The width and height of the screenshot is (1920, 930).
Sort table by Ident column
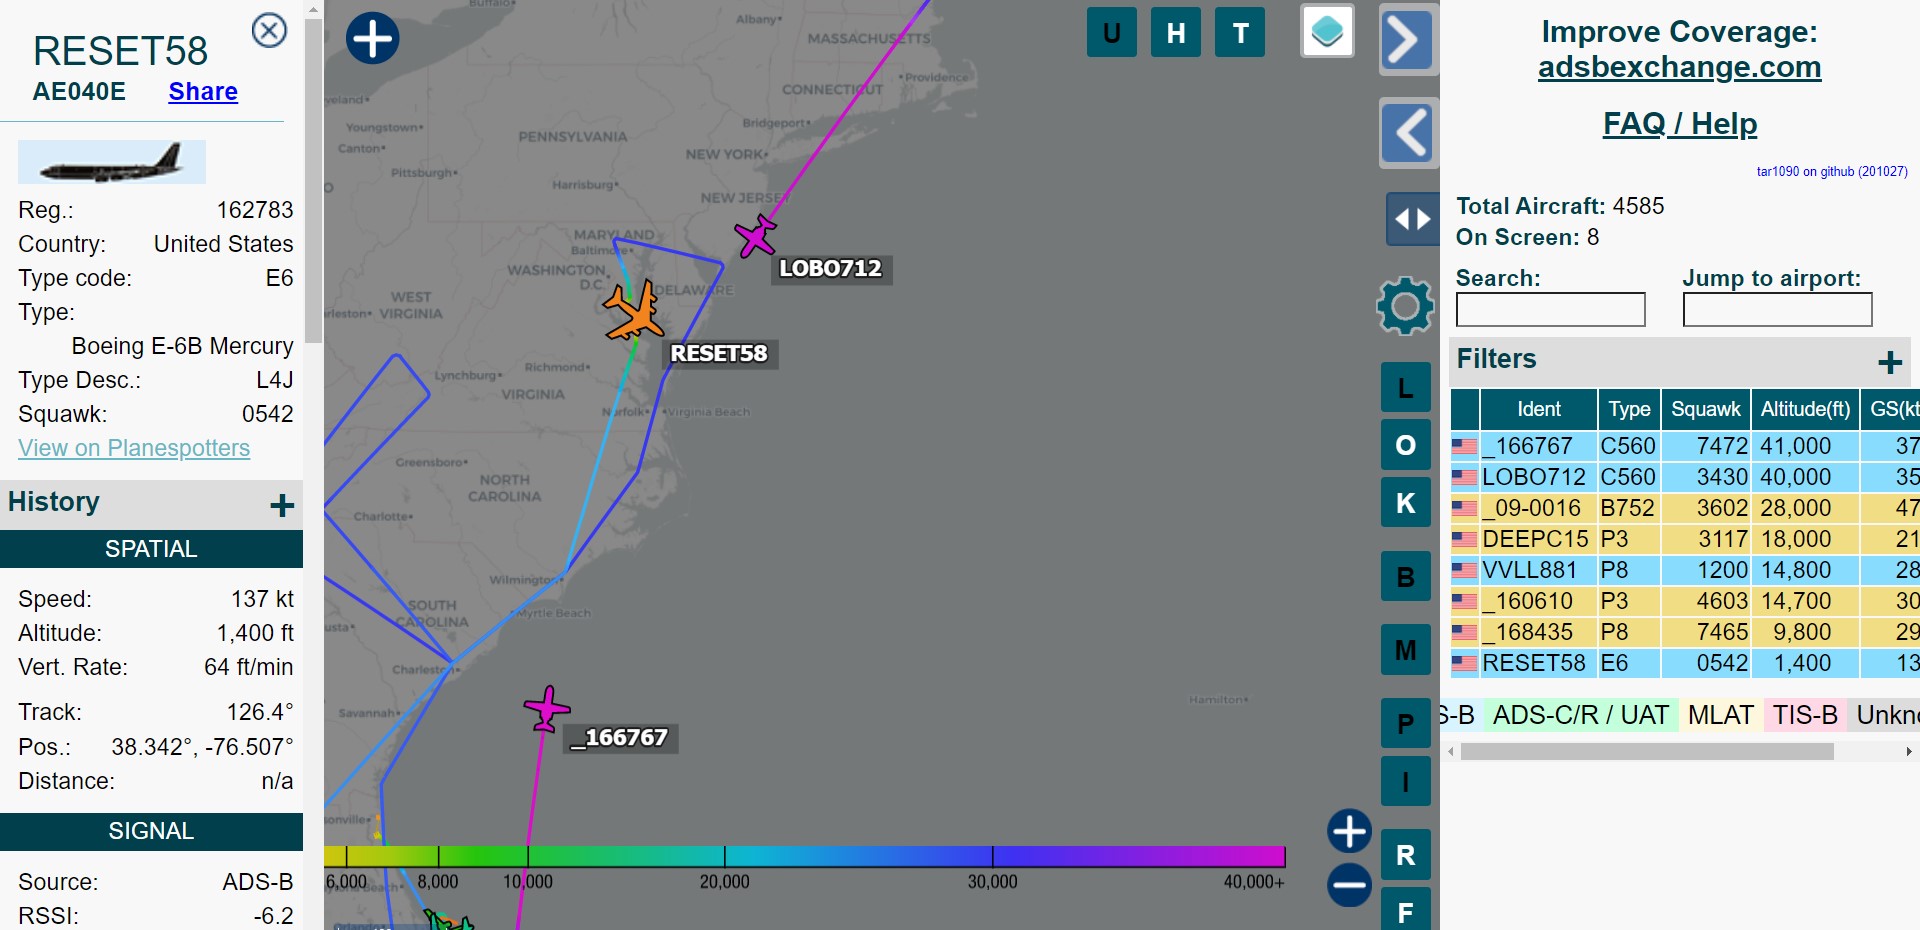1538,409
